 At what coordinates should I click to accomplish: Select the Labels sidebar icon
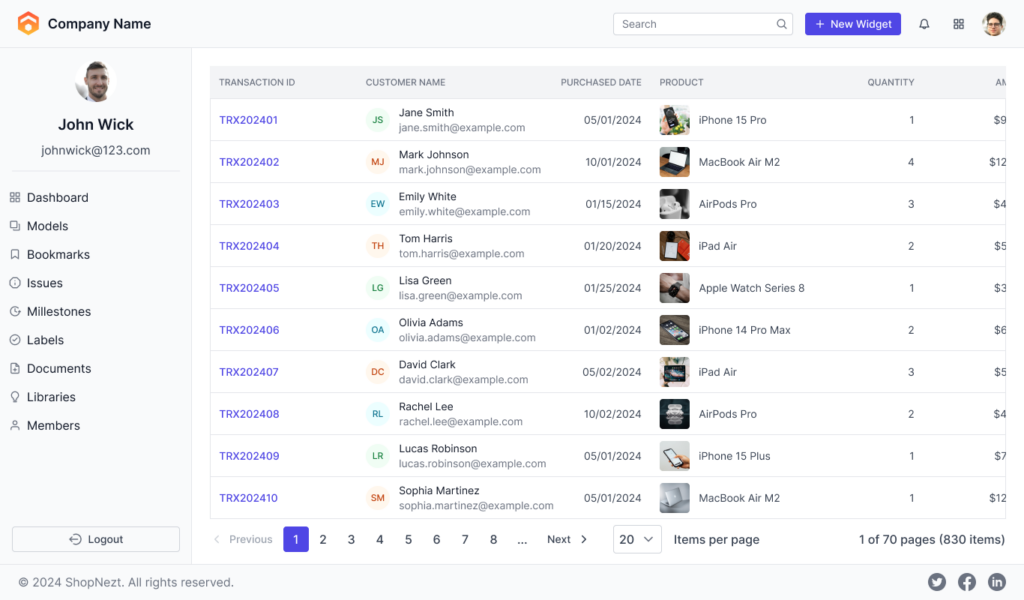click(x=14, y=340)
